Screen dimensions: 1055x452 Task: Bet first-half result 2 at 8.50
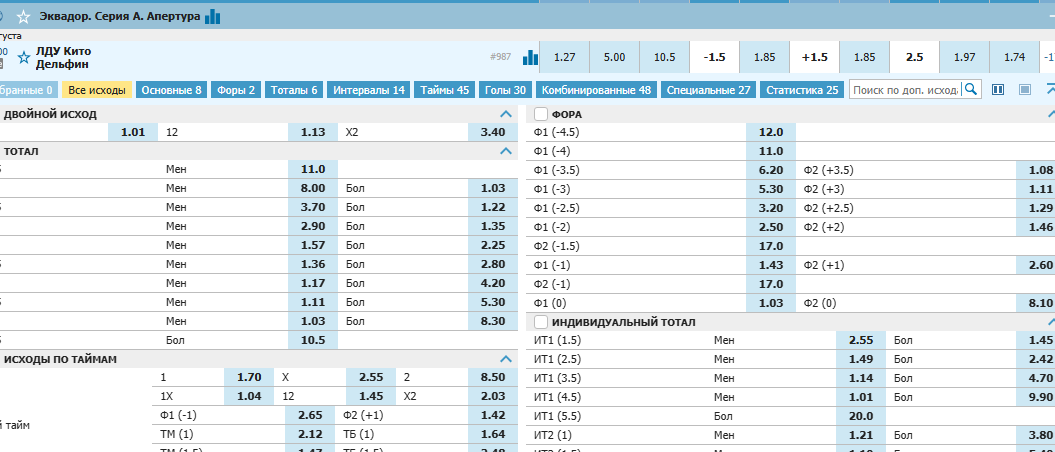tap(493, 377)
